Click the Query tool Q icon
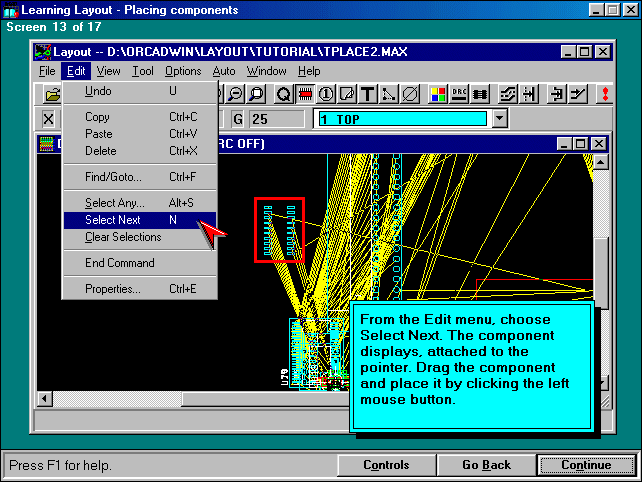This screenshot has width=642, height=482. coord(283,94)
